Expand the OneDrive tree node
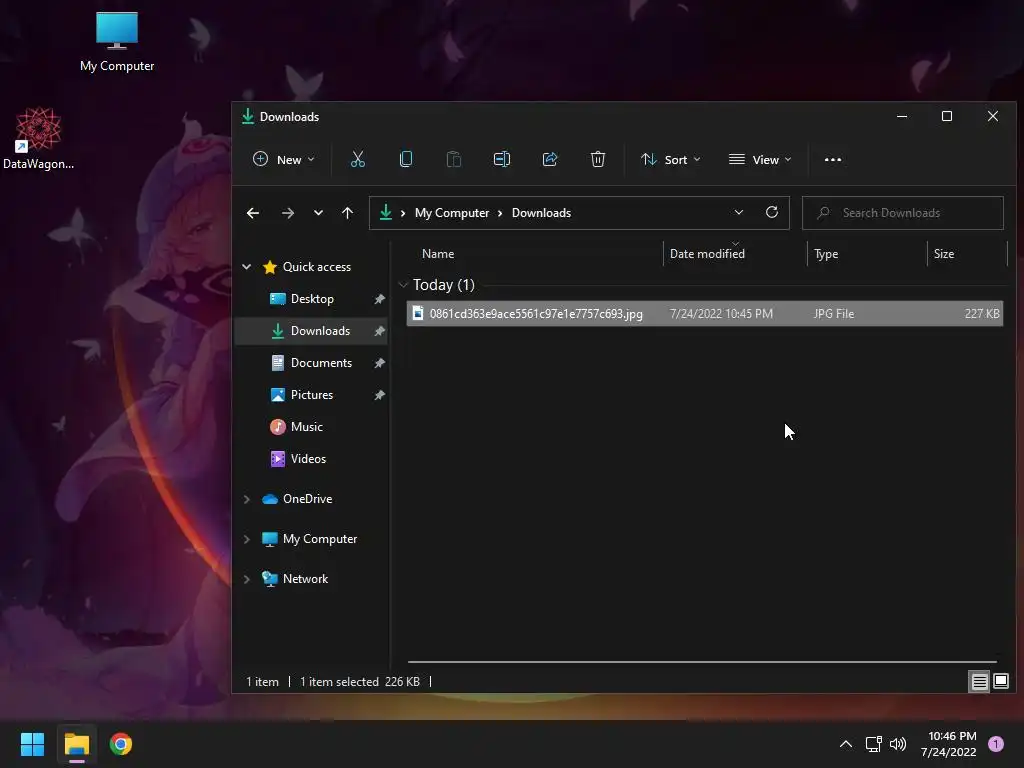Image resolution: width=1024 pixels, height=768 pixels. [x=247, y=499]
